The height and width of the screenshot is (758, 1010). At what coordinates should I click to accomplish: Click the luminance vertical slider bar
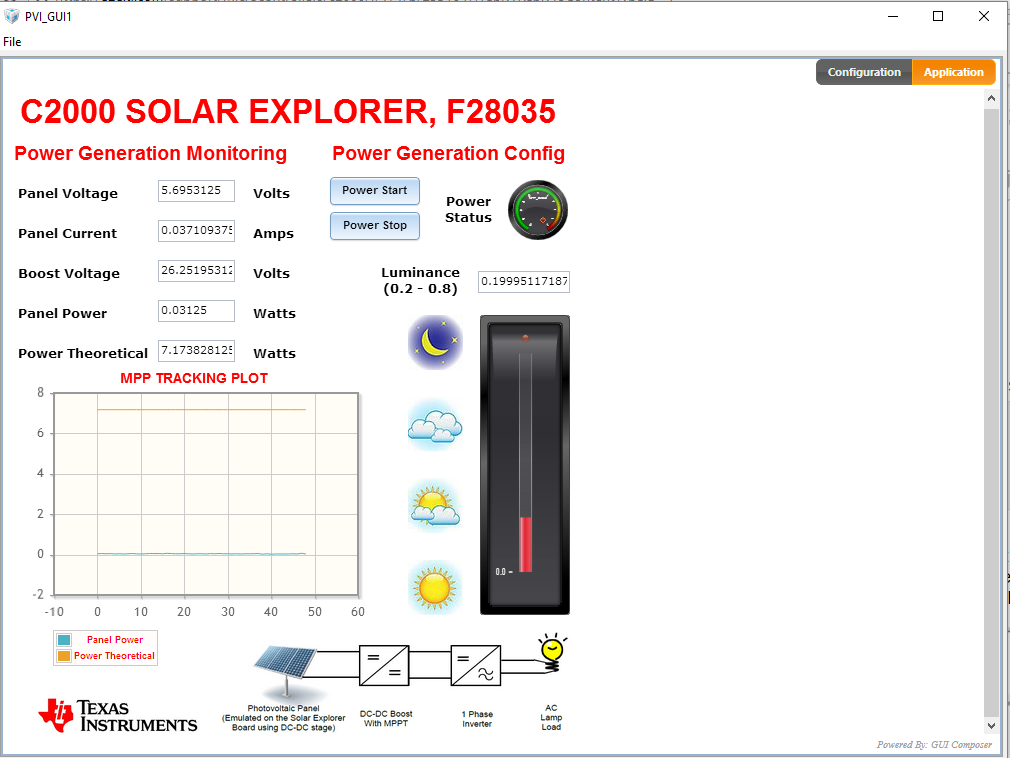tap(525, 464)
